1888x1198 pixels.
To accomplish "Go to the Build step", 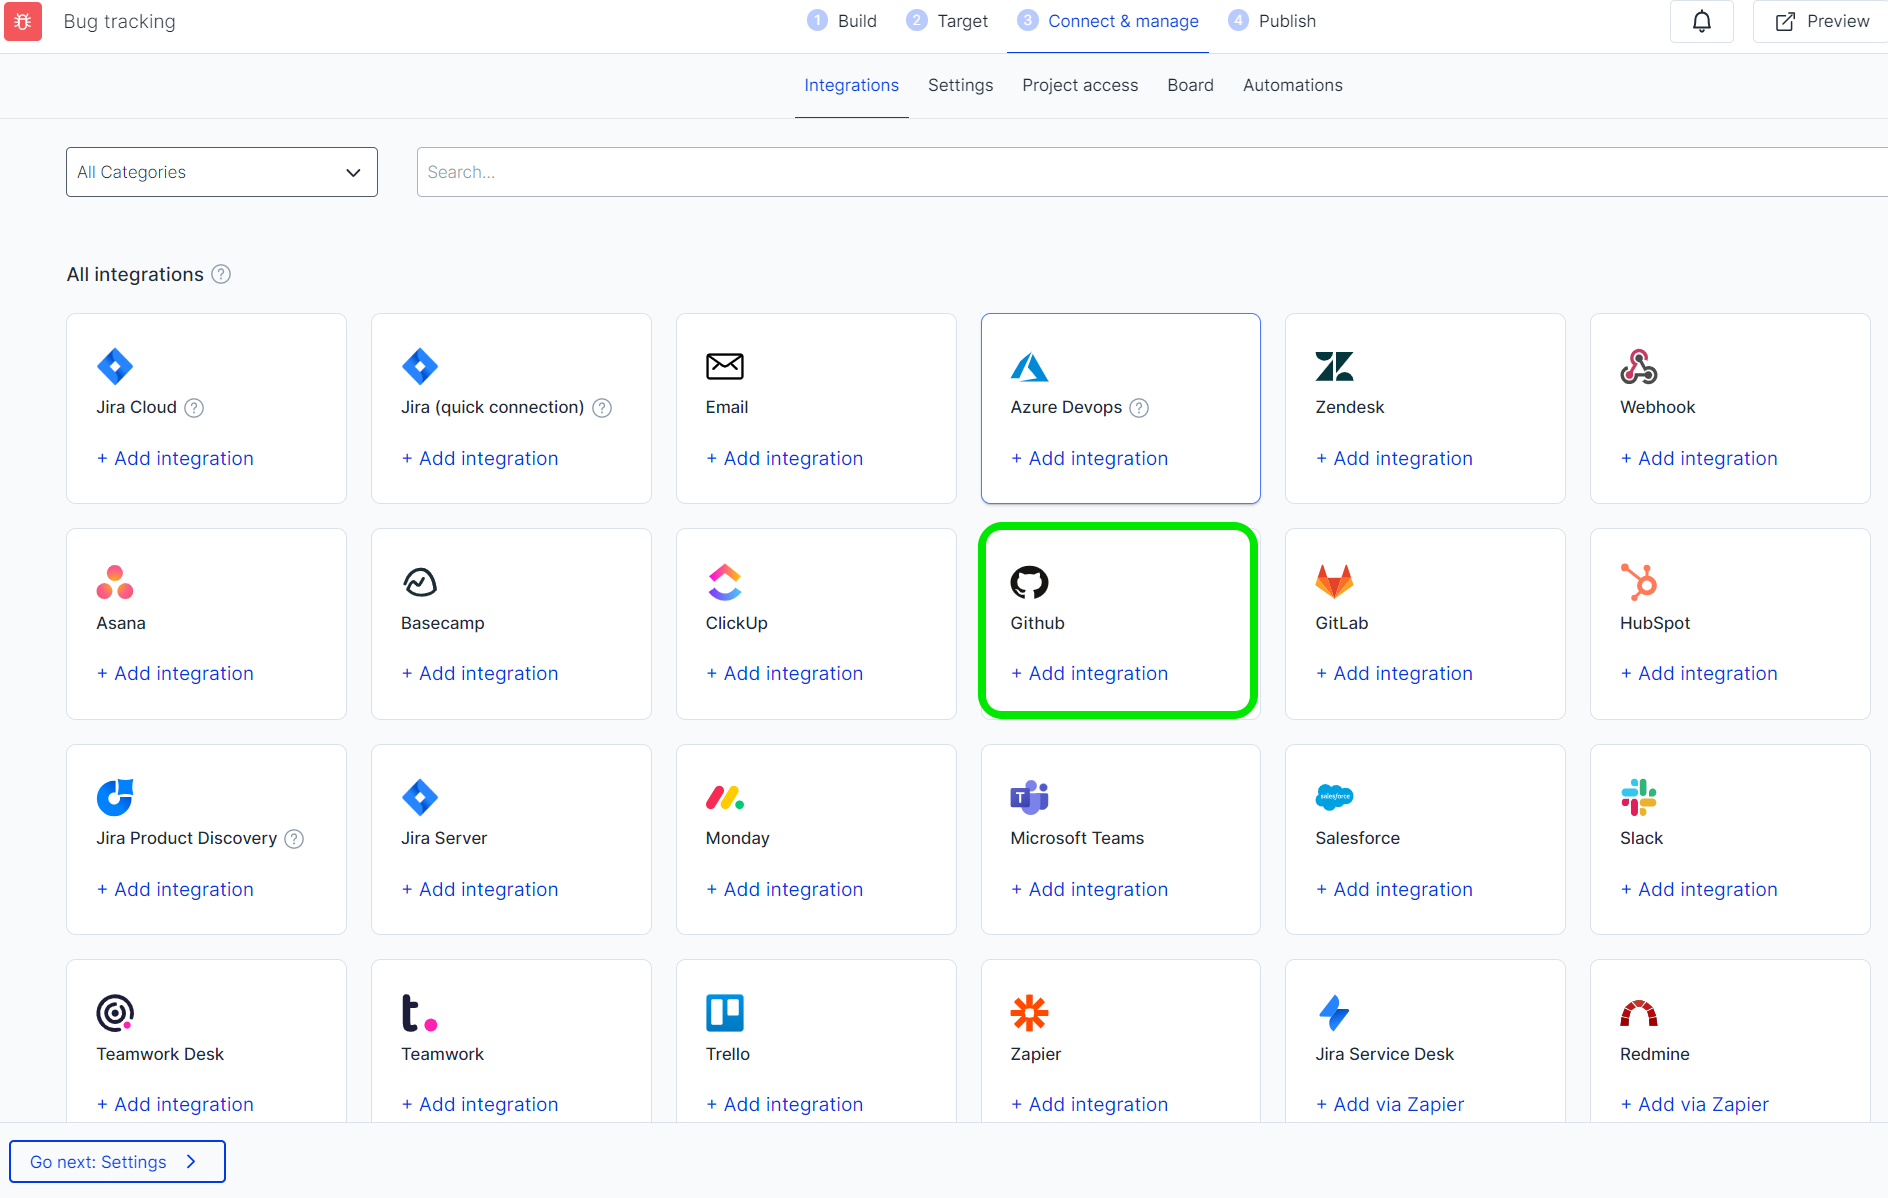I will click(x=842, y=21).
